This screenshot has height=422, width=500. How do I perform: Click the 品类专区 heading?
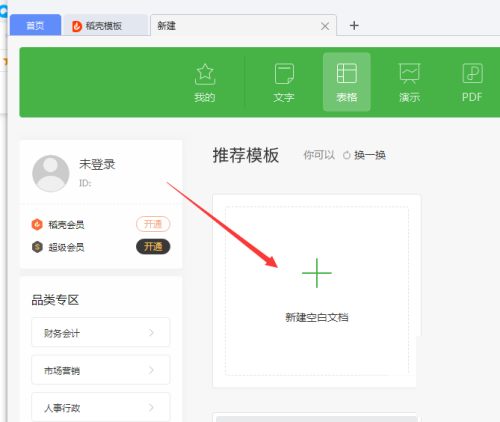pyautogui.click(x=55, y=300)
